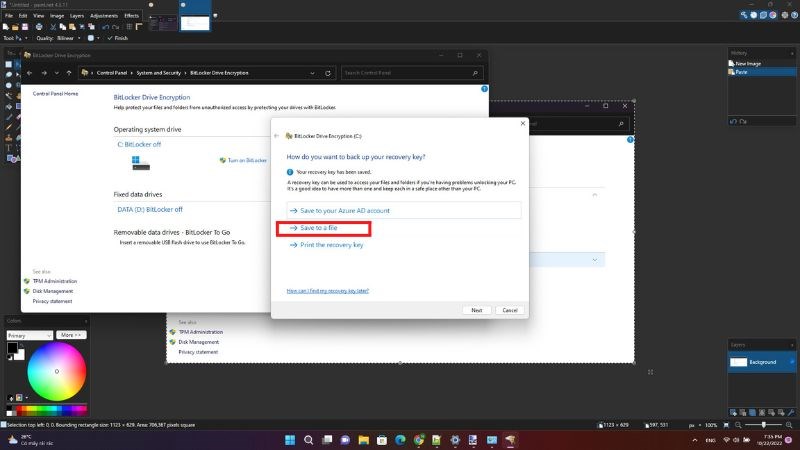Click Windows Start button on taskbar
800x450 pixels.
[291, 439]
